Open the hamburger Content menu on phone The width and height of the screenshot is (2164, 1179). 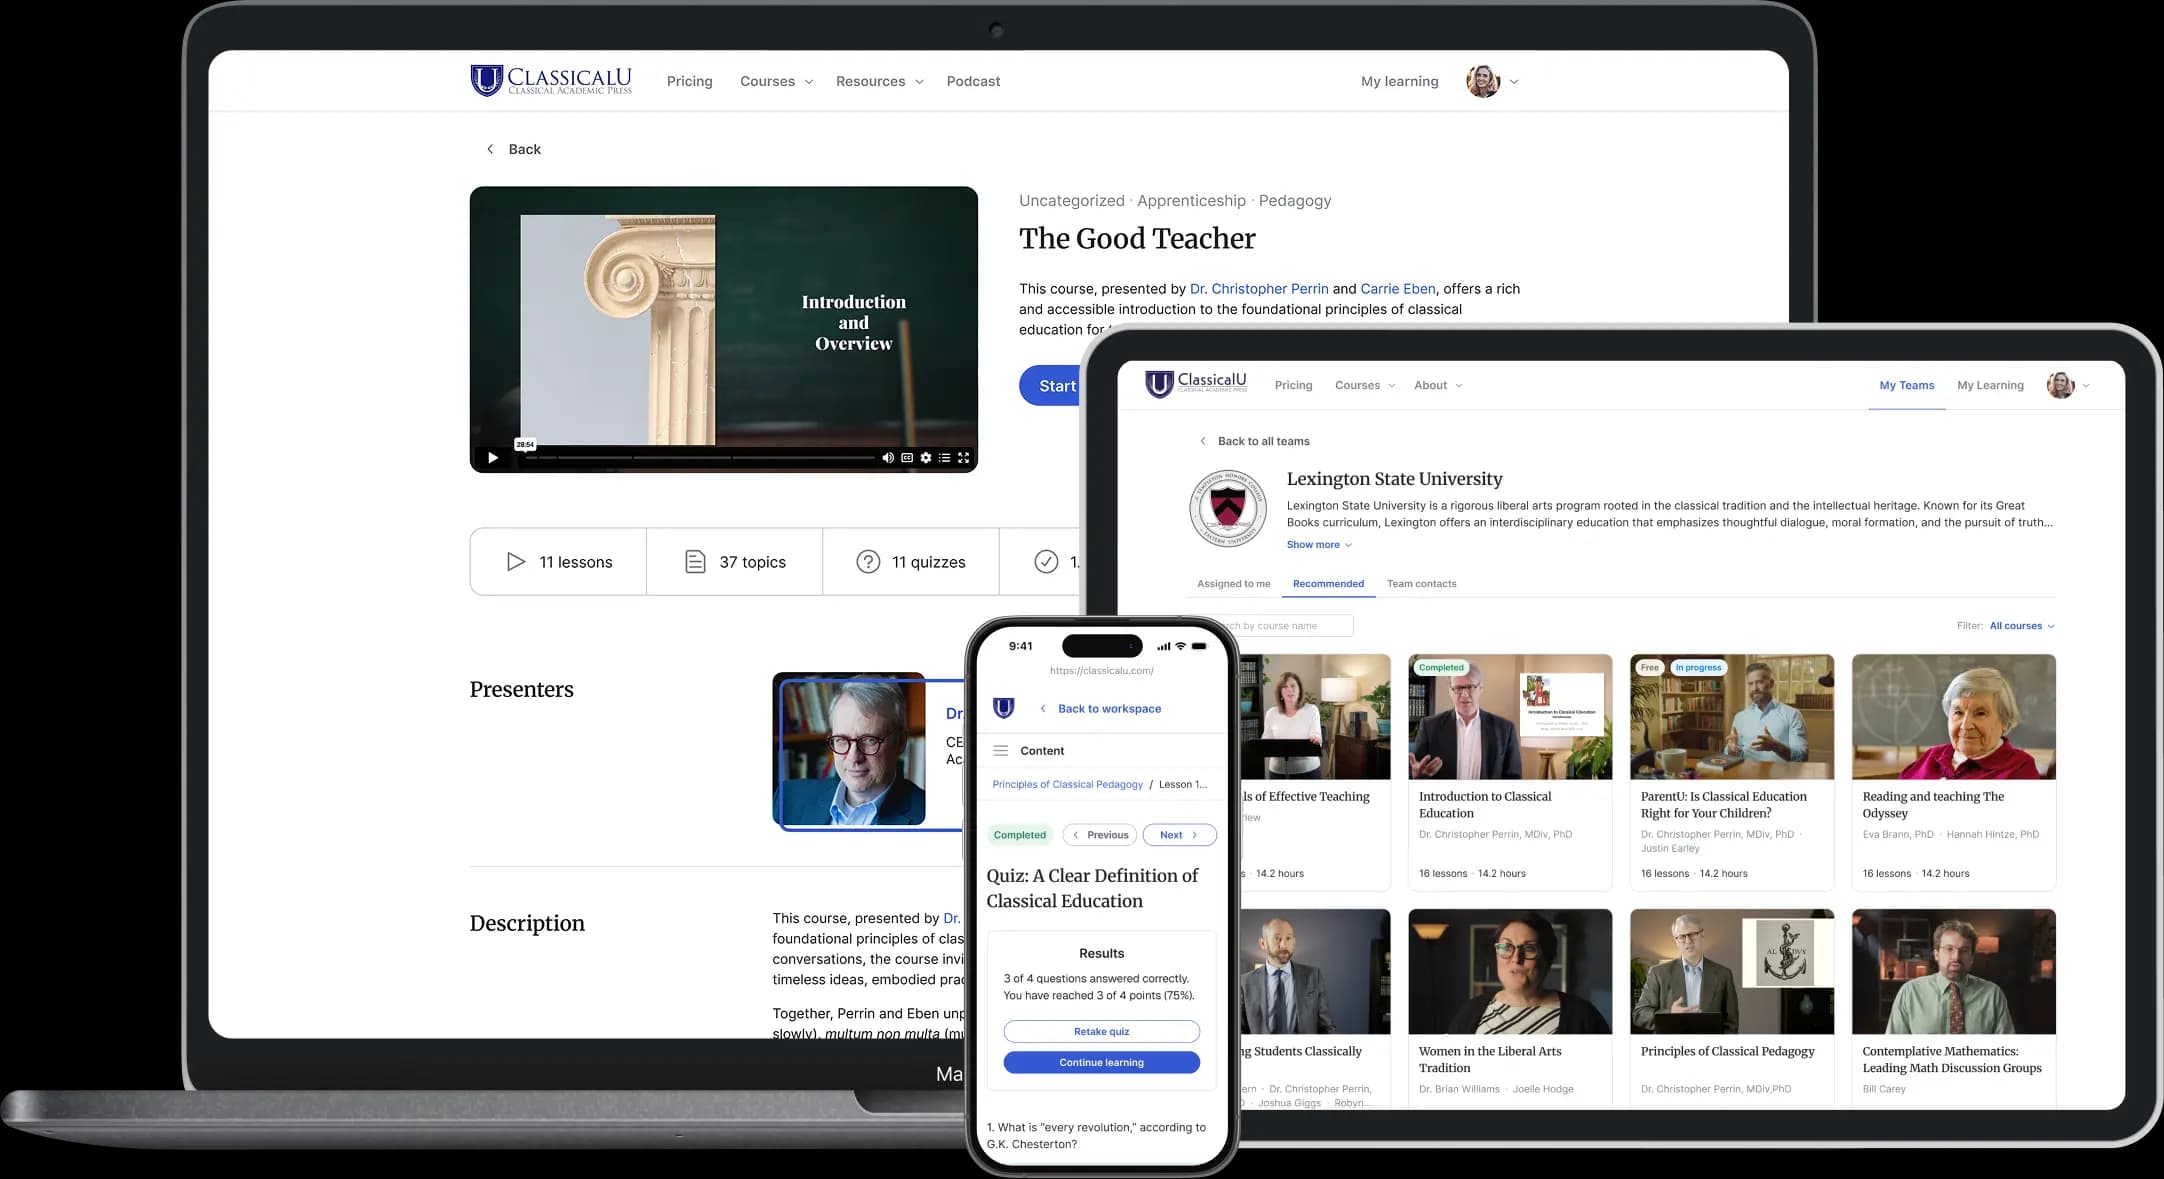tap(1001, 751)
